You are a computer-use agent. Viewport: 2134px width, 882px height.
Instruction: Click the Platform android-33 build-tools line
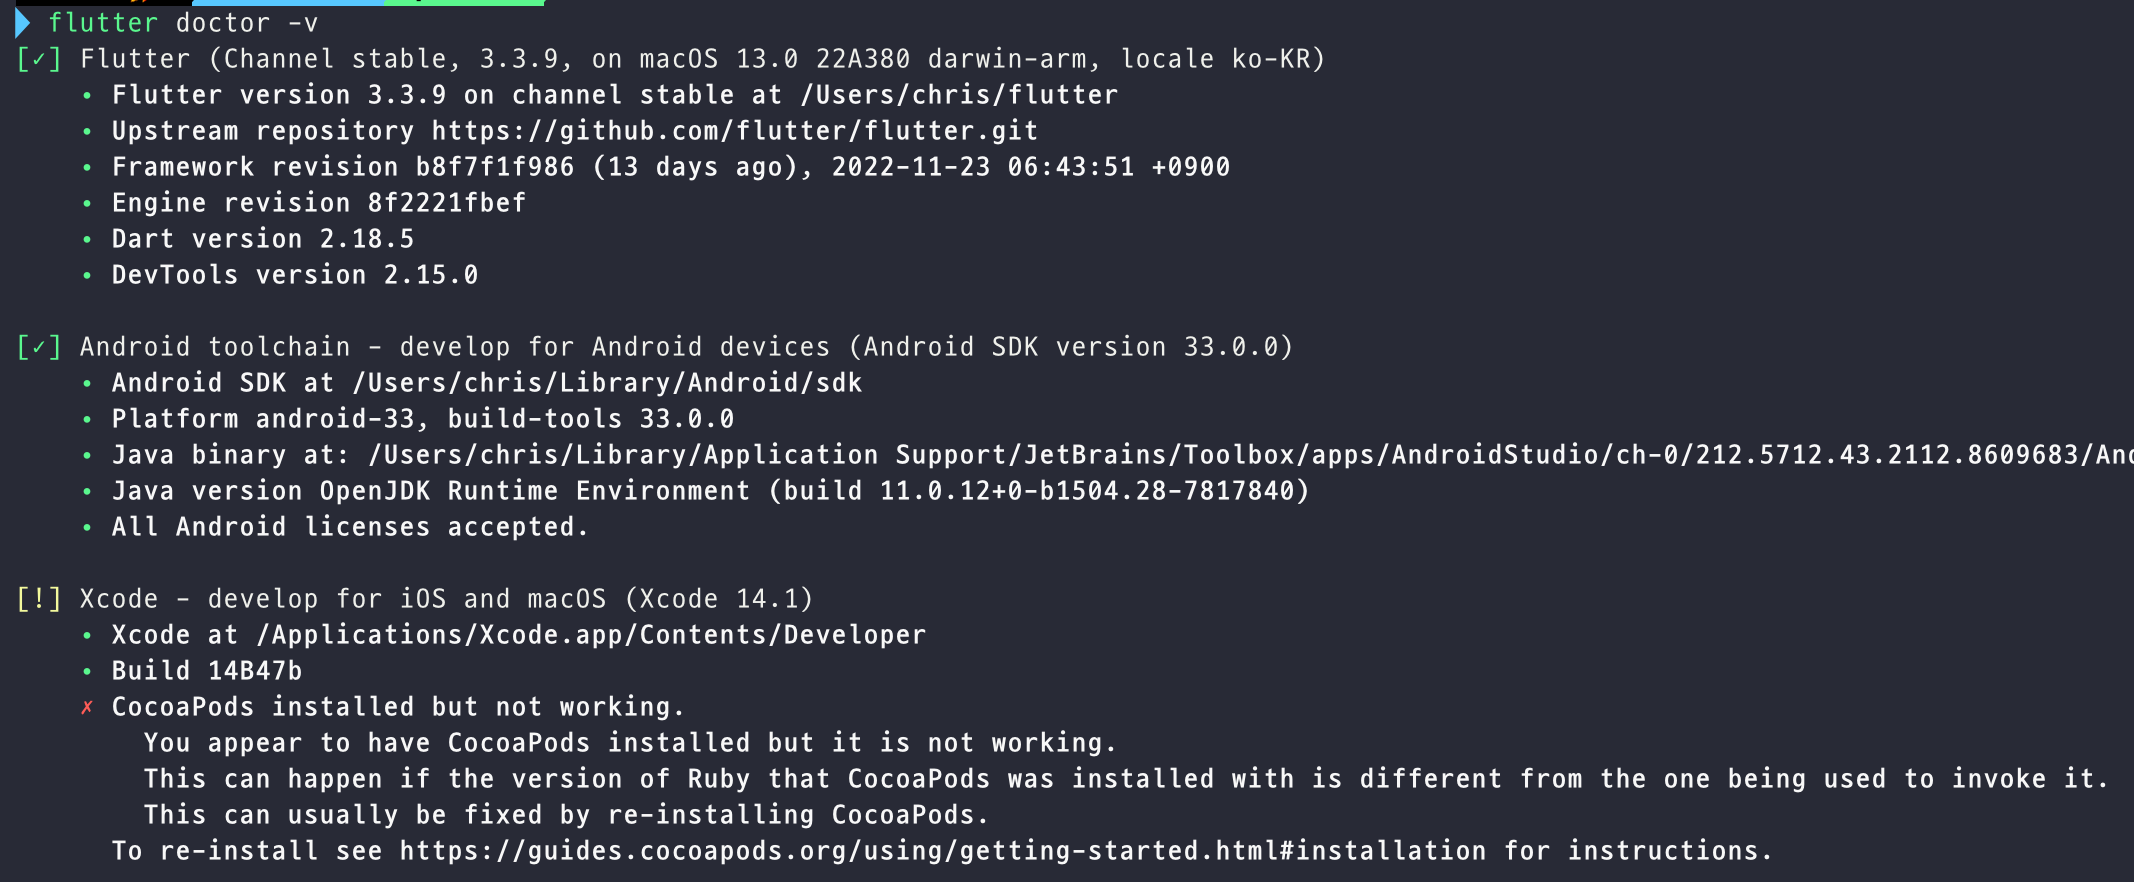coord(423,419)
